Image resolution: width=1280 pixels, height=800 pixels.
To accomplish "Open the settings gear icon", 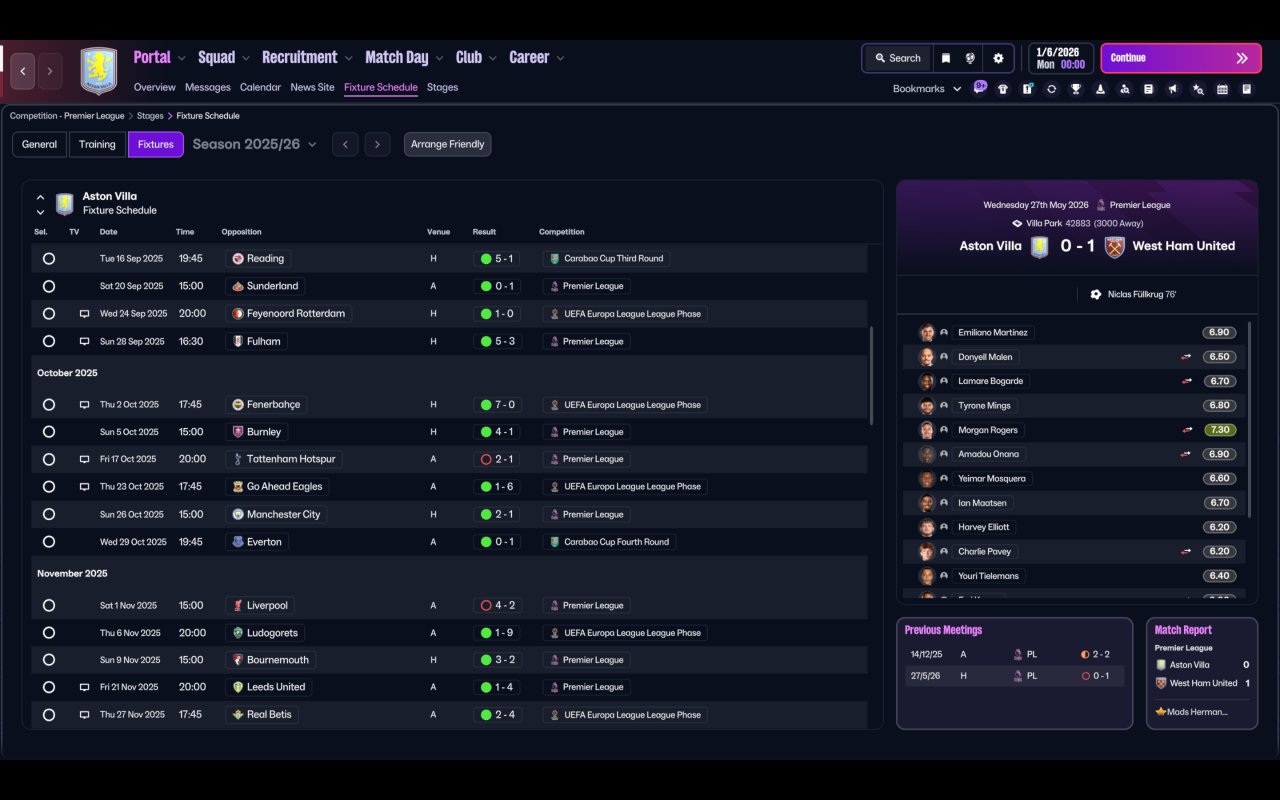I will click(x=998, y=58).
